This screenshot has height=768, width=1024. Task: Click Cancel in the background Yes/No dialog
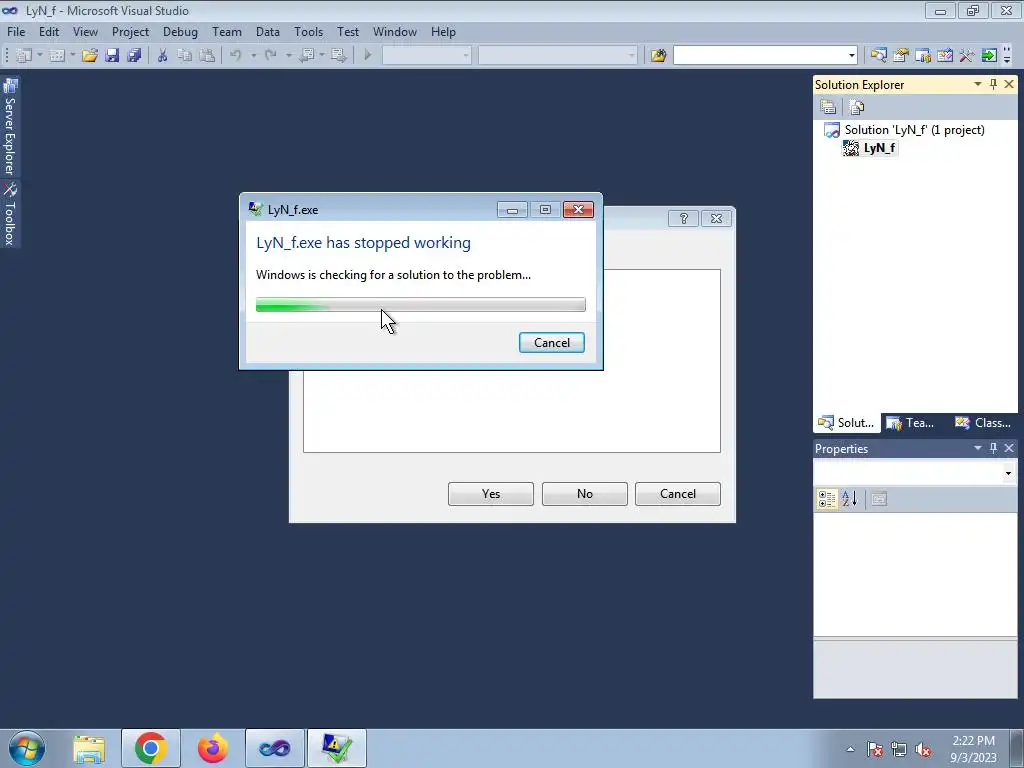(678, 494)
